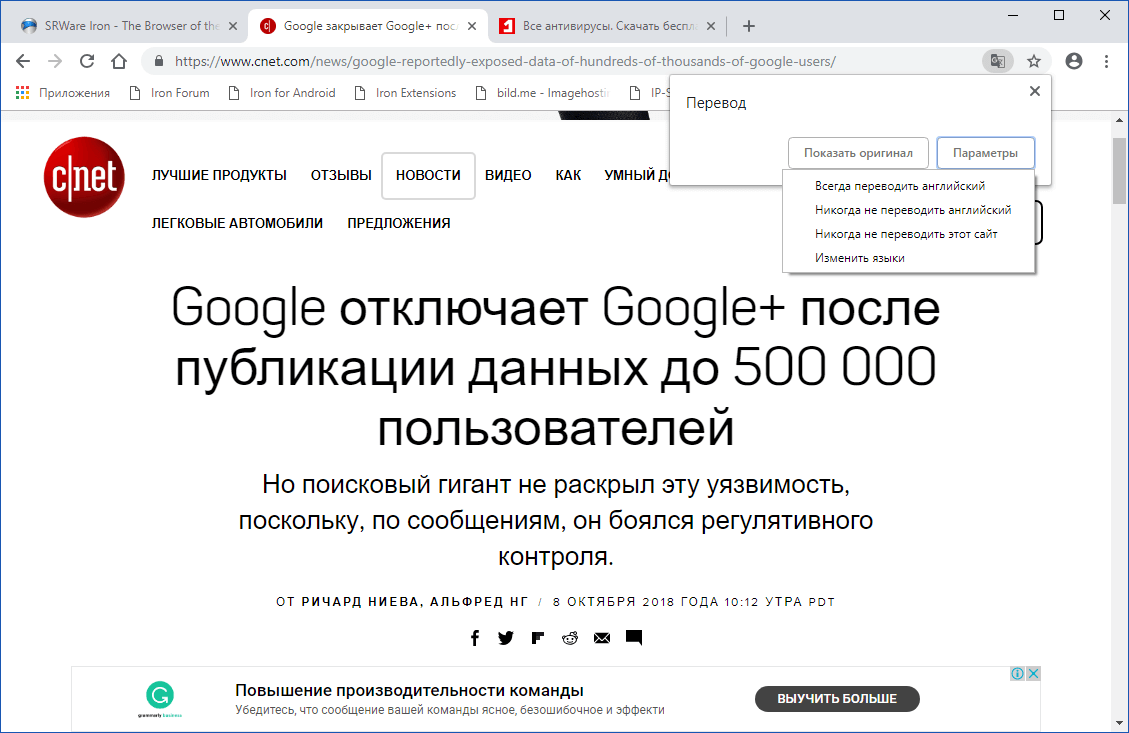The image size is (1129, 733).
Task: Share article on Reddit
Action: click(x=570, y=638)
